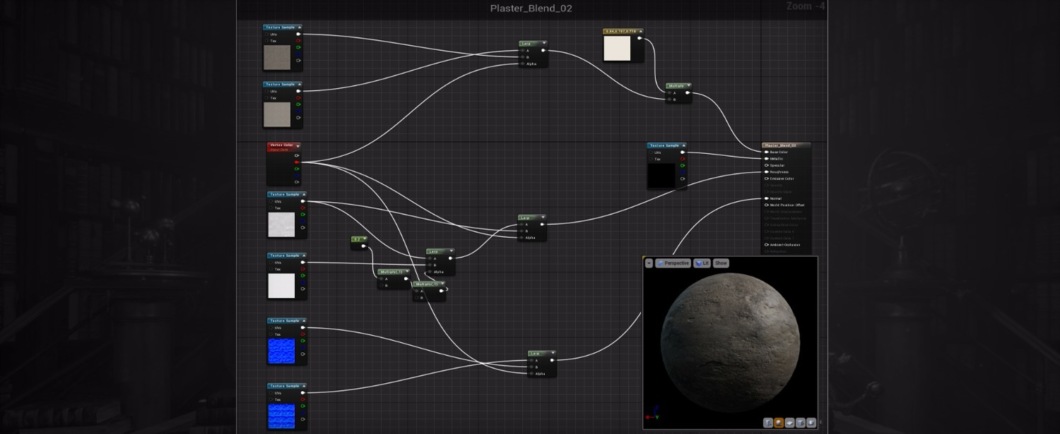Expand chevron on Vertex Color node header
Viewport: 1060px width, 434px height.
[x=297, y=146]
